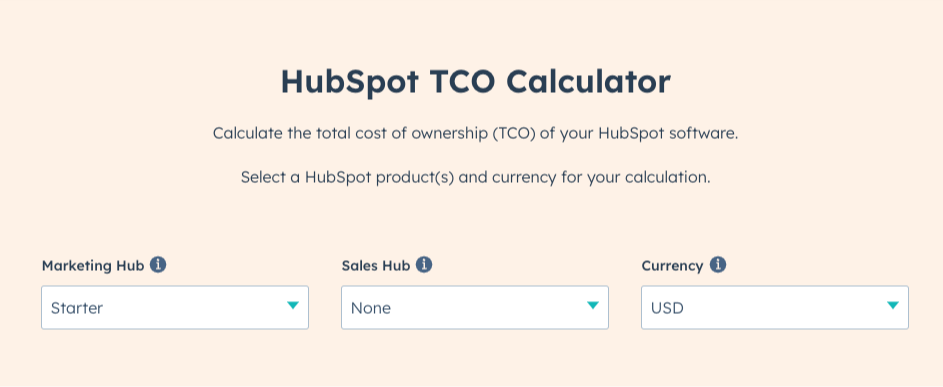
Task: Open the Marketing Hub select box
Action: [x=175, y=308]
